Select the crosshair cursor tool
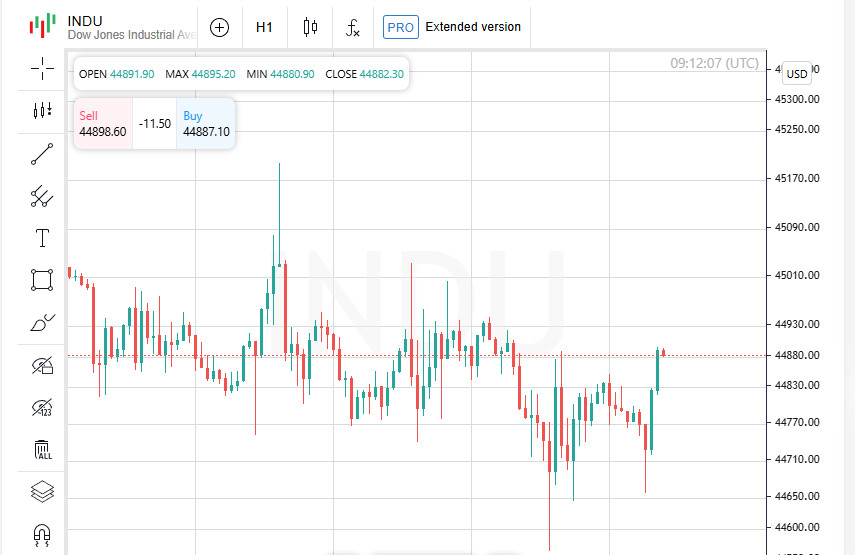 pyautogui.click(x=42, y=68)
